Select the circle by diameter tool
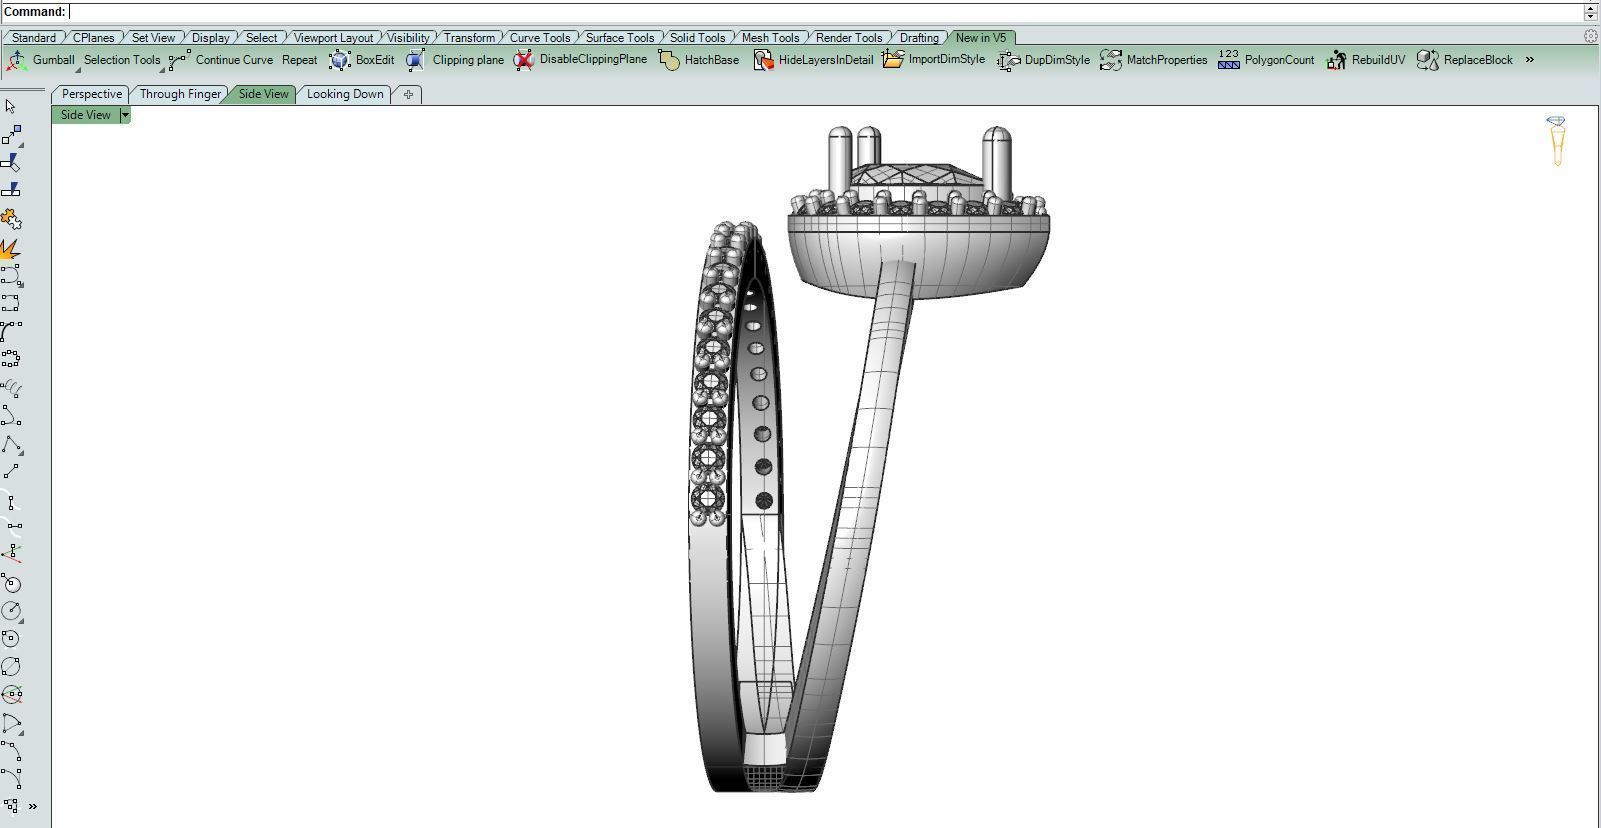The width and height of the screenshot is (1601, 828). click(x=11, y=666)
